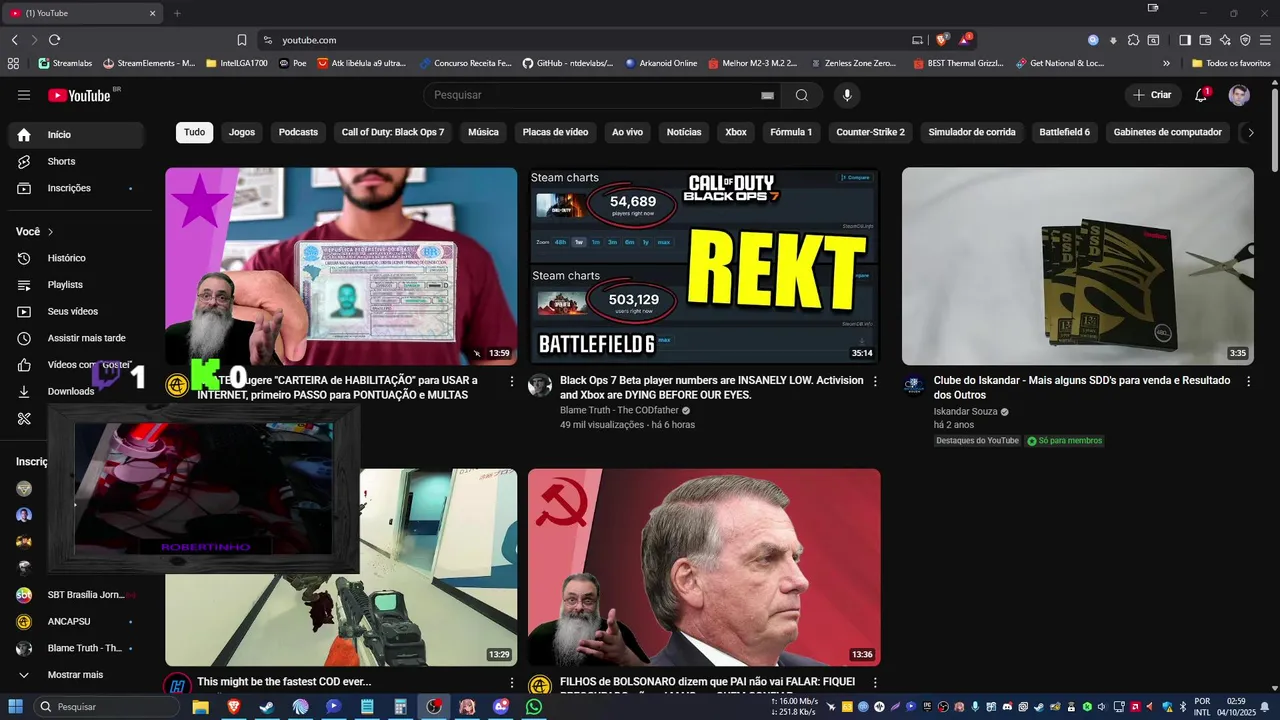1280x720 pixels.
Task: Start voice search with the microphone icon
Action: click(x=847, y=95)
